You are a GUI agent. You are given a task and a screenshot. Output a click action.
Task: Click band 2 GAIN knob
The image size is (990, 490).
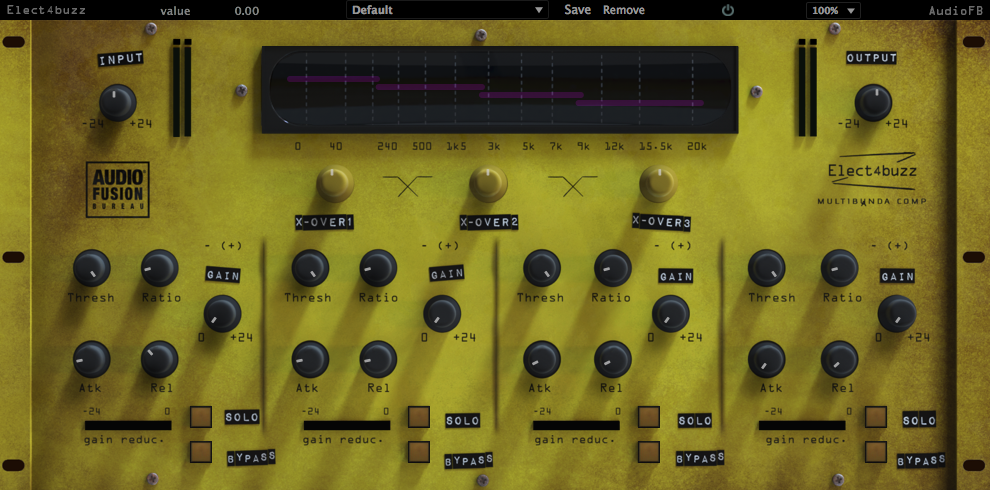coord(442,313)
